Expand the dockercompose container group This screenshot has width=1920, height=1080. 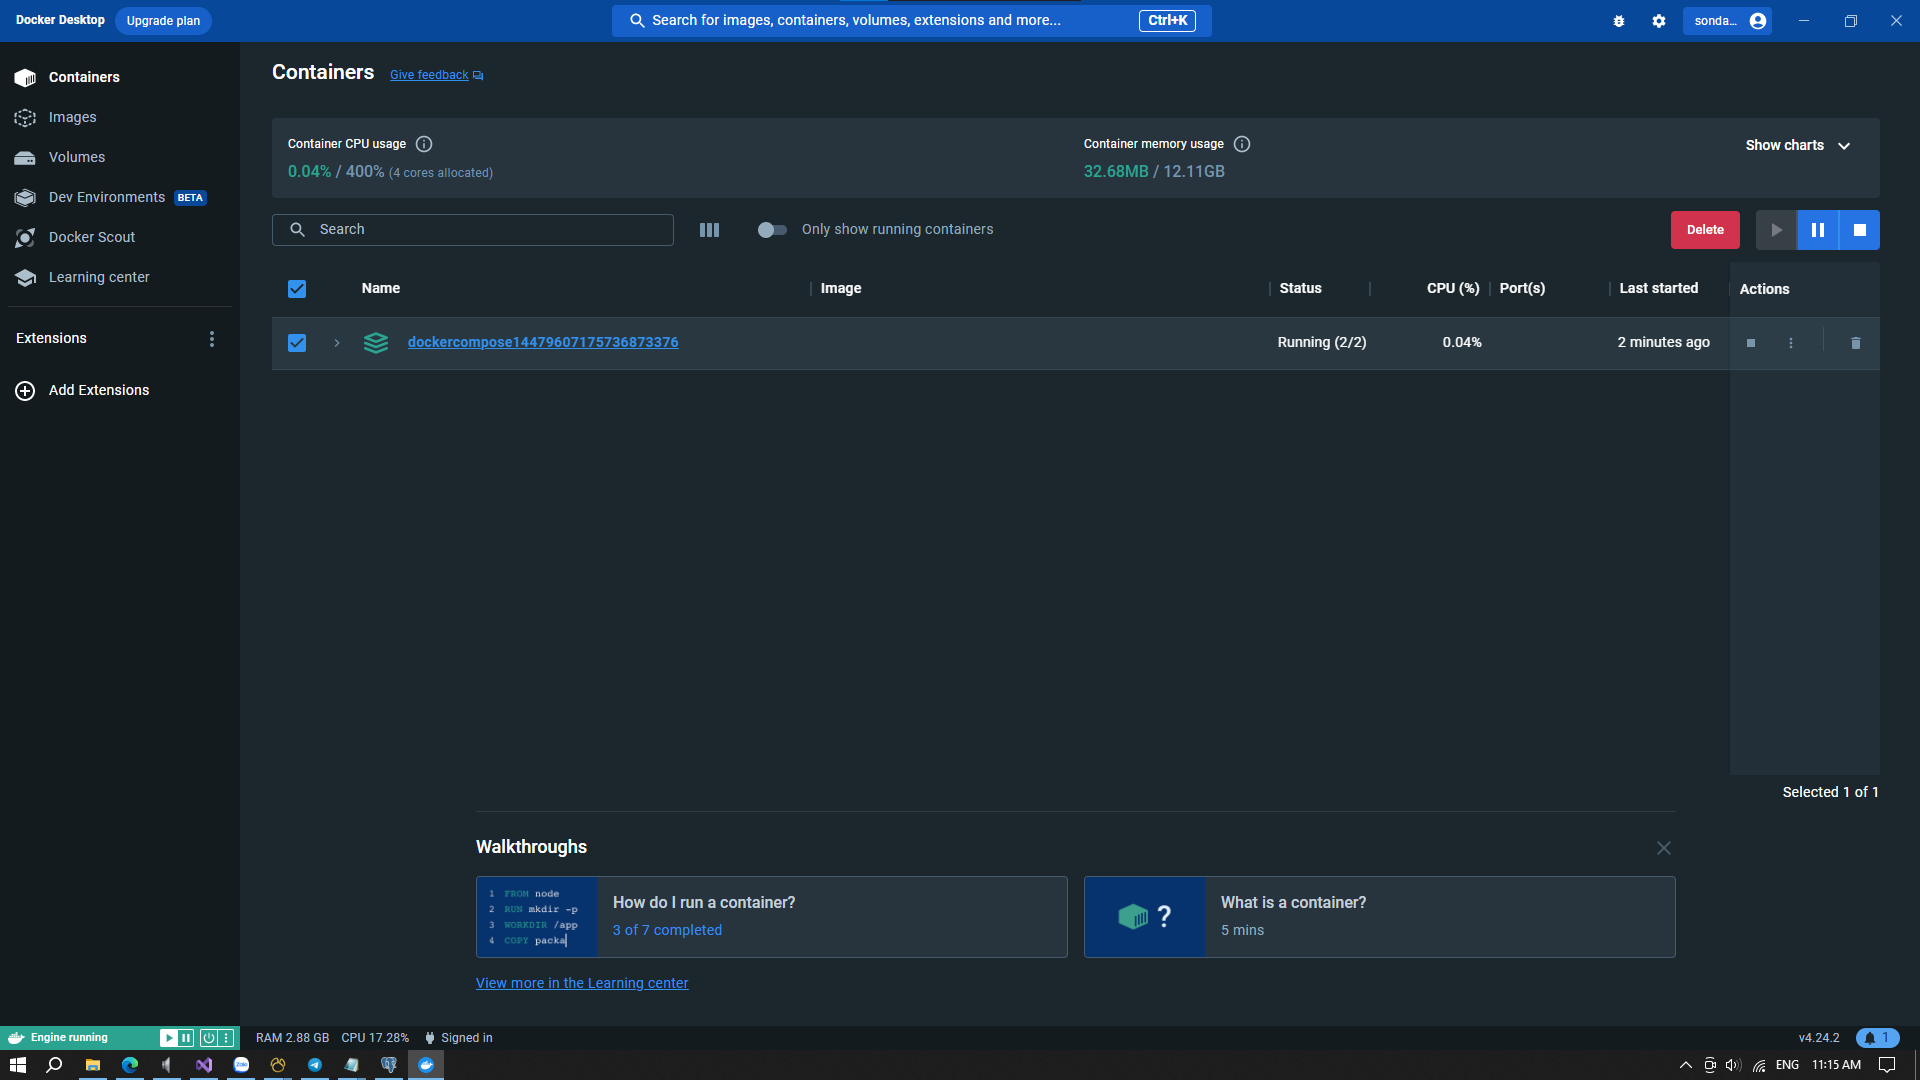(x=337, y=343)
